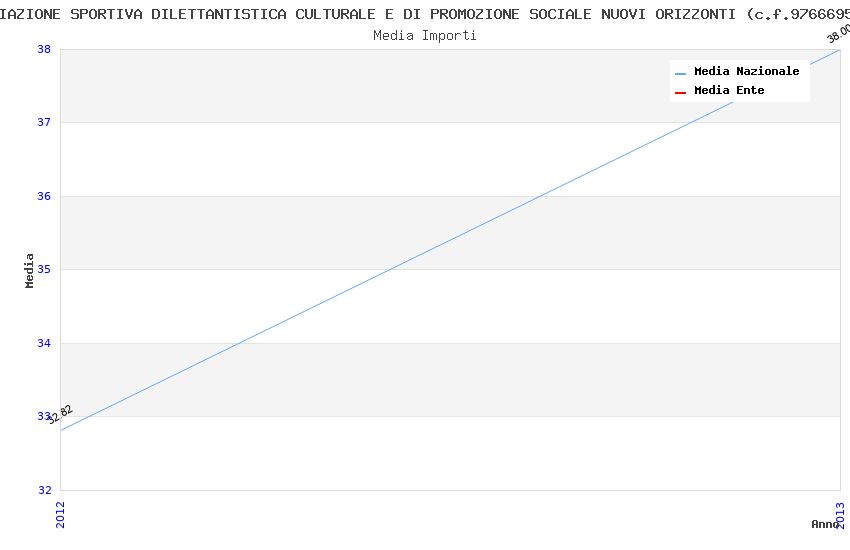
Task: Click the "Anno" x-axis title
Action: [x=823, y=524]
